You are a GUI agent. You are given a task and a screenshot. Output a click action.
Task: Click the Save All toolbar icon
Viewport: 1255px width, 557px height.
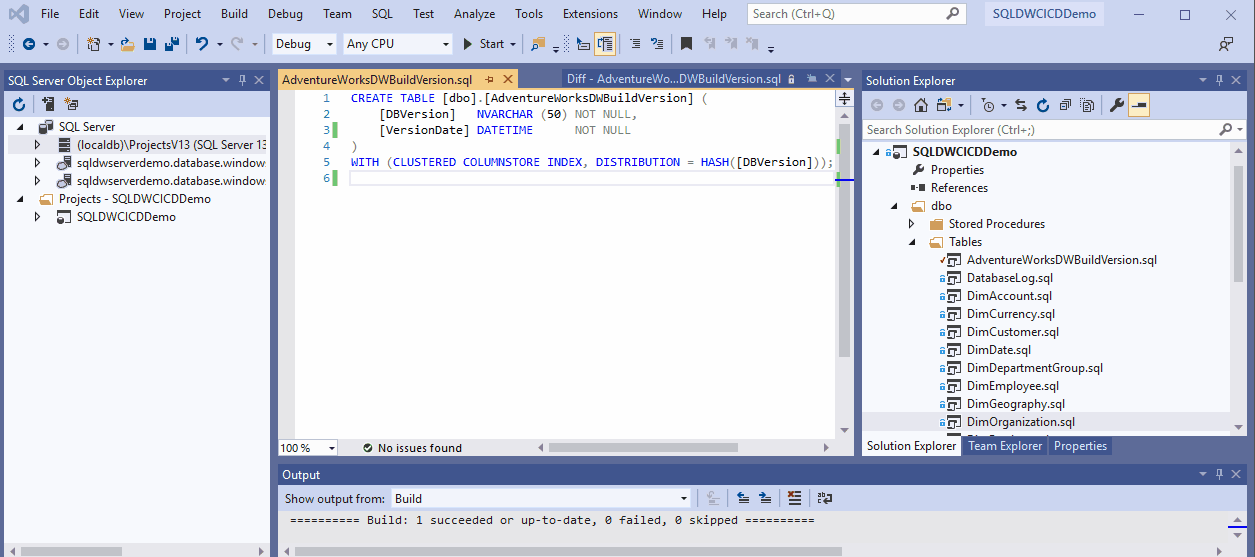pyautogui.click(x=171, y=44)
